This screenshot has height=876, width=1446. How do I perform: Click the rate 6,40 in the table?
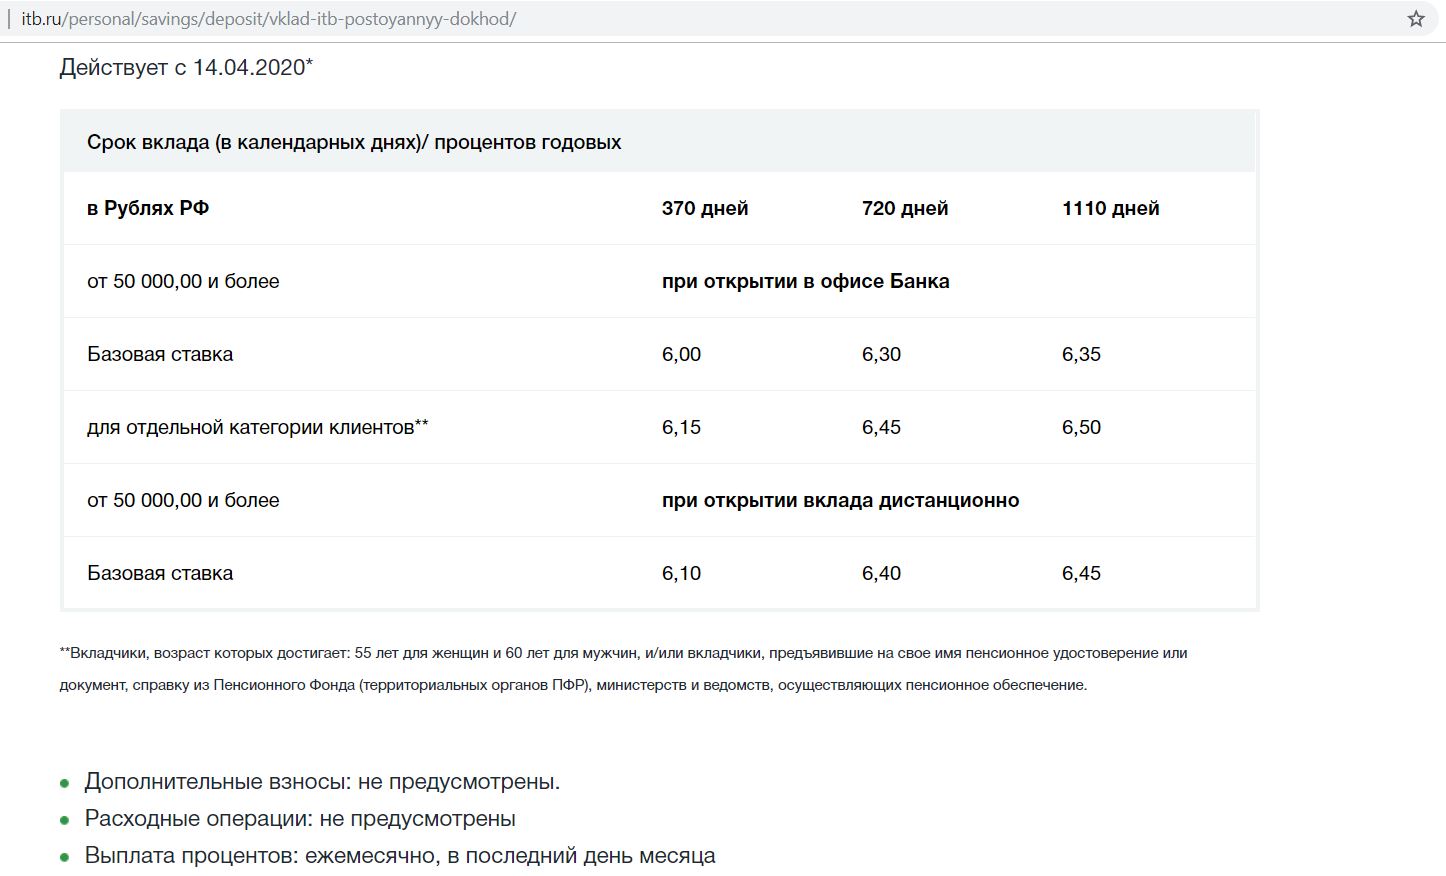point(881,573)
